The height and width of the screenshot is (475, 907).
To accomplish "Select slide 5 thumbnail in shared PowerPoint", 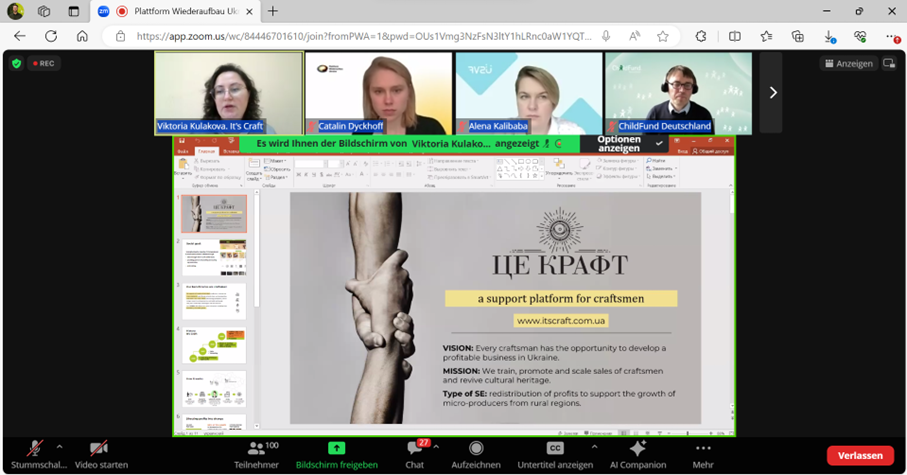I will coord(214,389).
